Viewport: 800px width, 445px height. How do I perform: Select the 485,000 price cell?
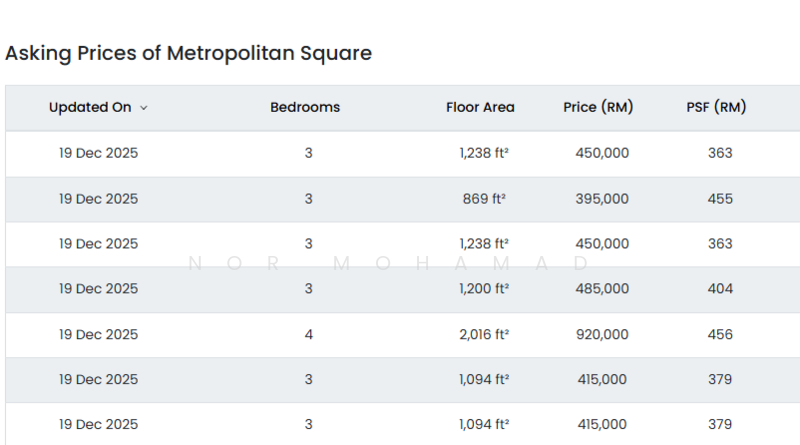coord(602,289)
